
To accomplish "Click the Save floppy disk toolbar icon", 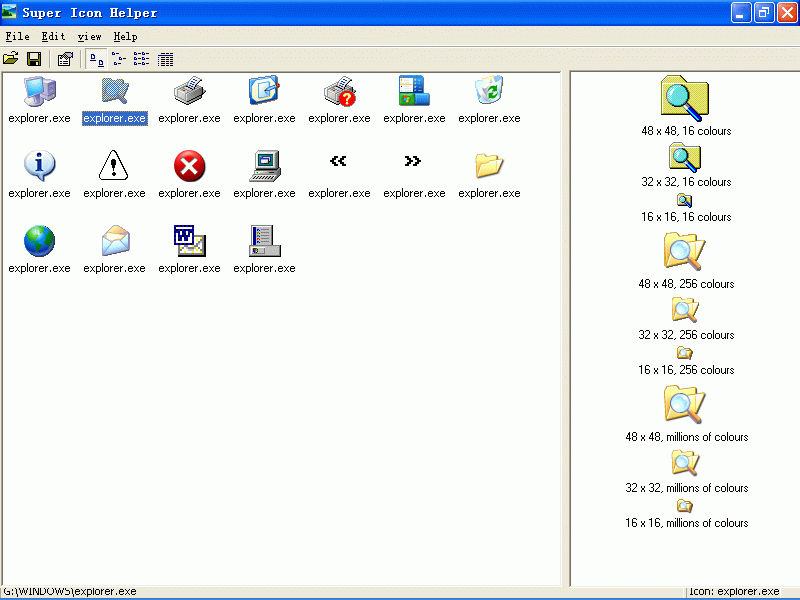I will coord(34,59).
